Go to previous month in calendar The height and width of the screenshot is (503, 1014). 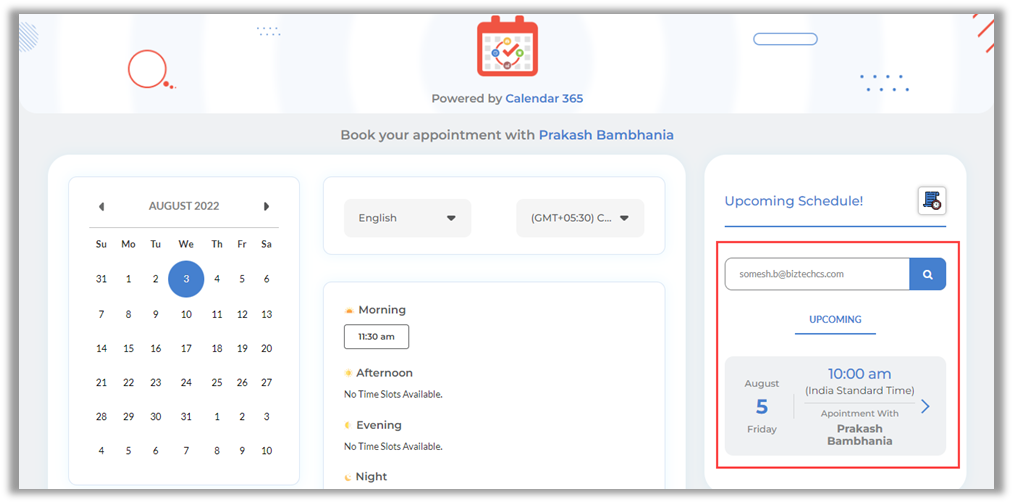pyautogui.click(x=101, y=207)
